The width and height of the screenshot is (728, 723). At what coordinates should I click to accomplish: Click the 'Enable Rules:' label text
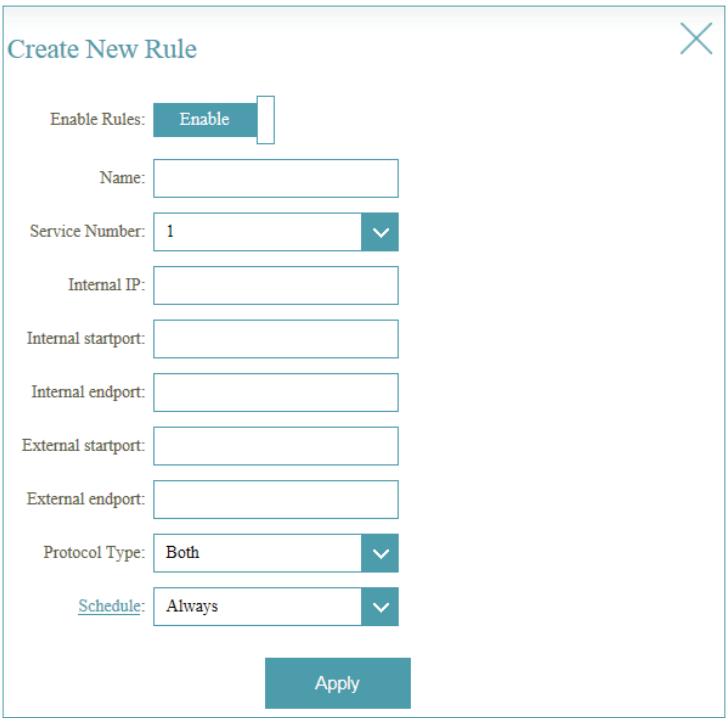pos(97,120)
